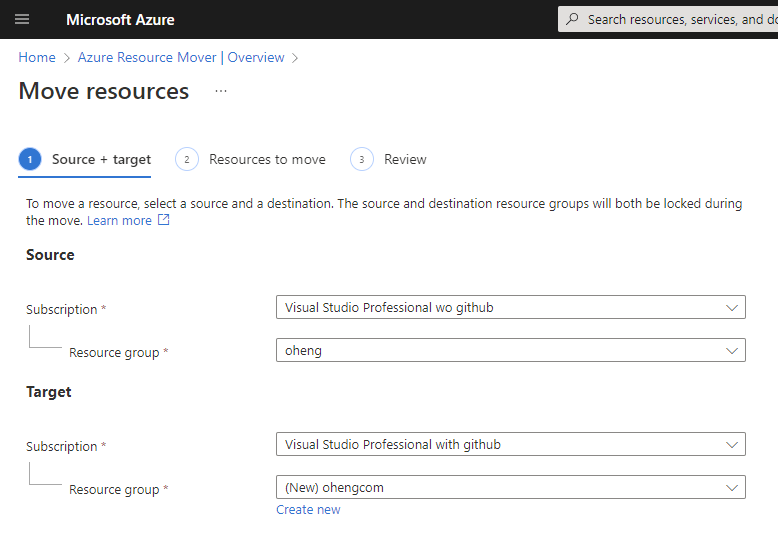The width and height of the screenshot is (778, 540).
Task: Click the Create new link
Action: [308, 510]
